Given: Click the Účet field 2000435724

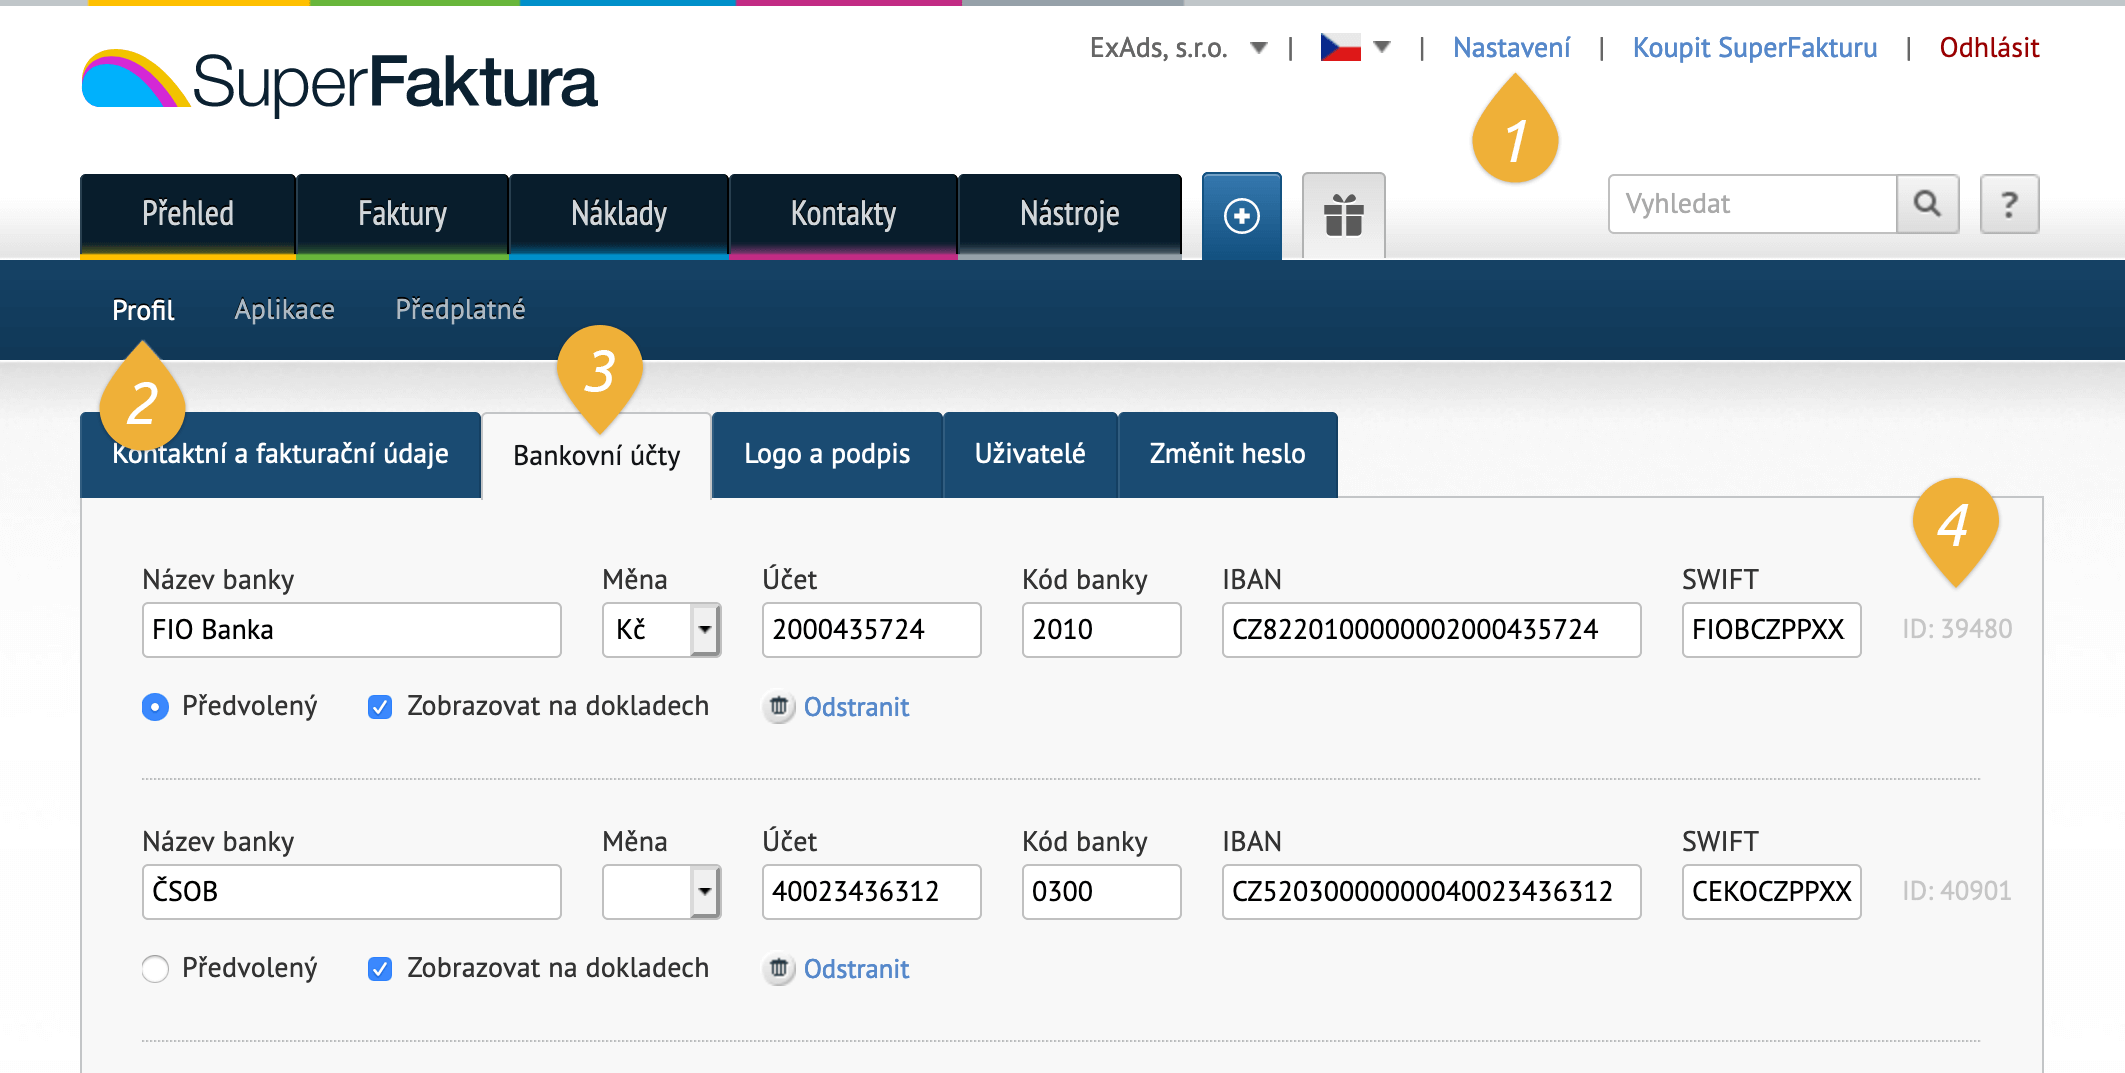Looking at the screenshot, I should [871, 630].
